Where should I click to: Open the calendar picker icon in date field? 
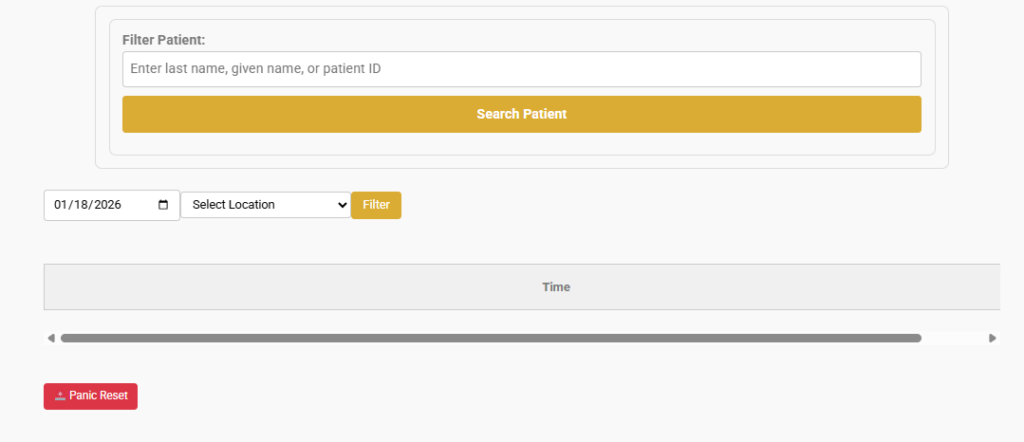pyautogui.click(x=164, y=205)
